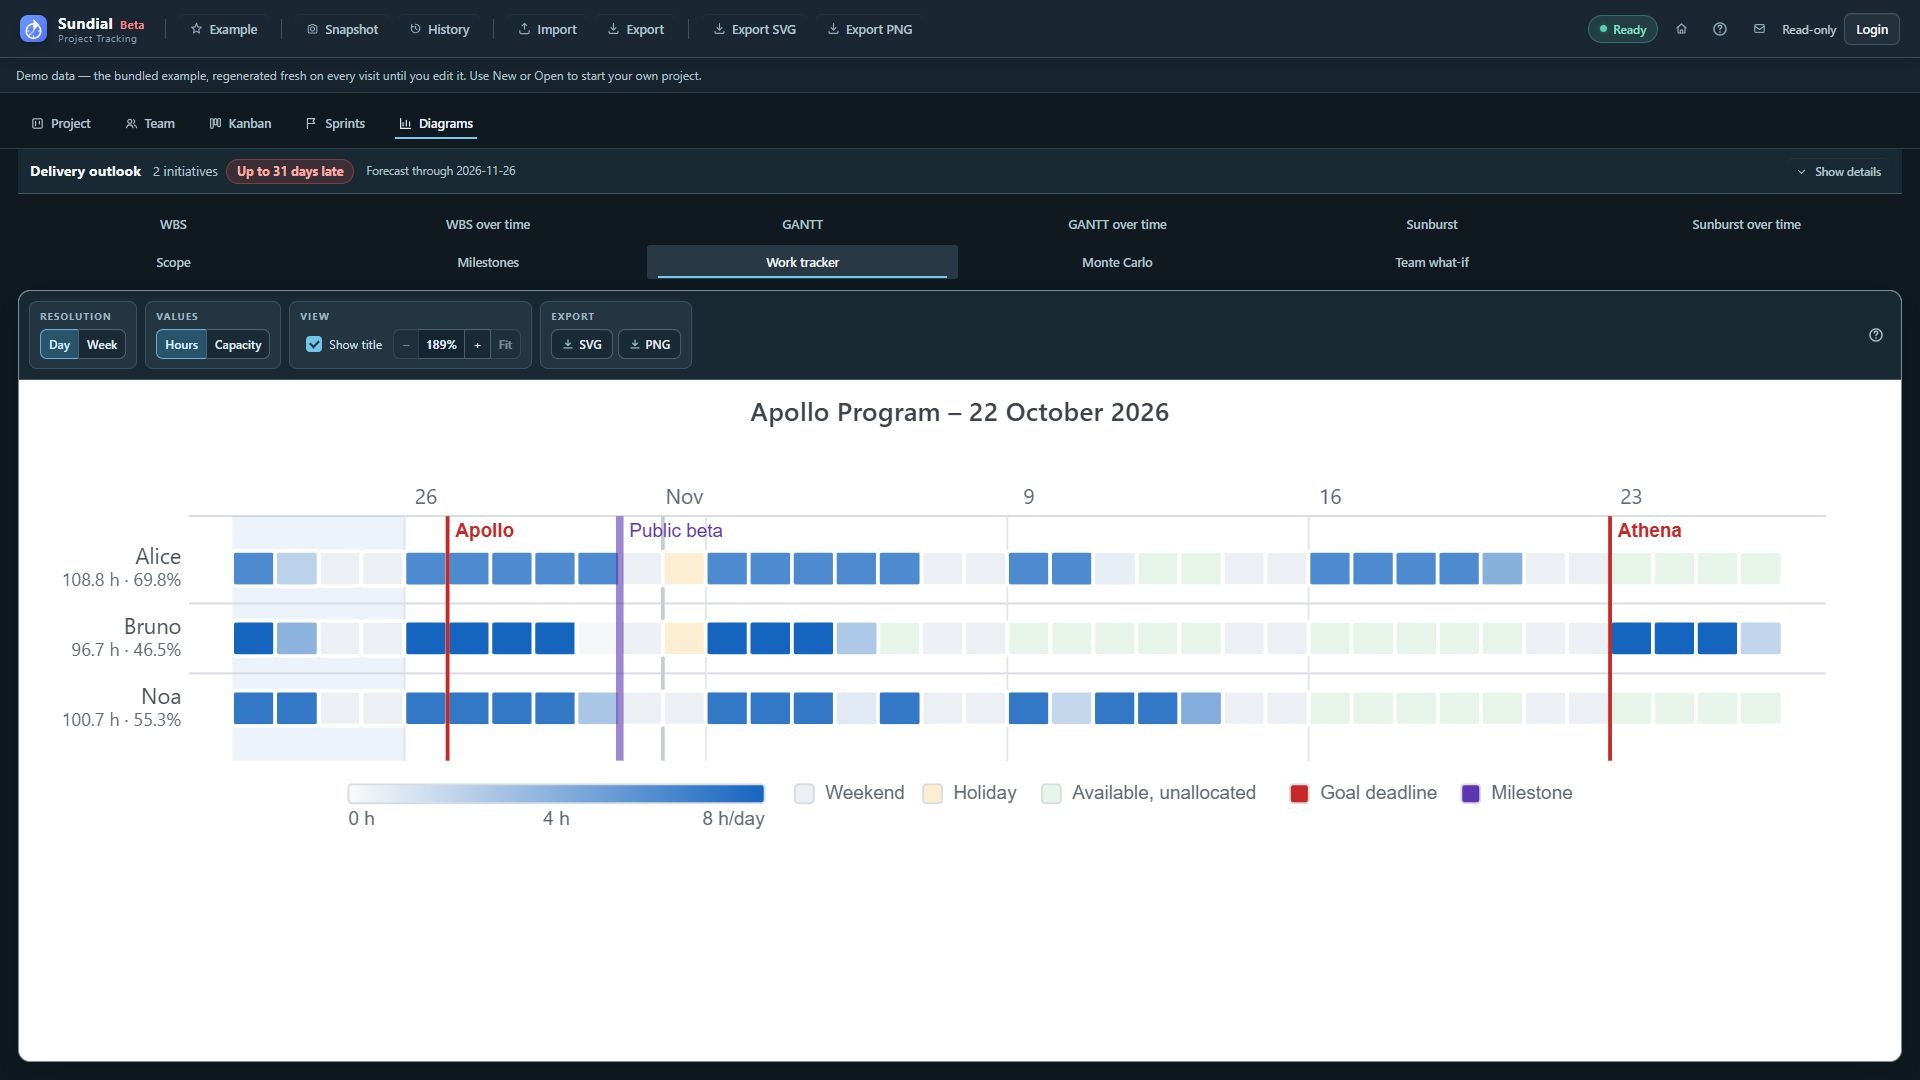Take a Snapshot of the project
This screenshot has width=1920, height=1080.
(x=342, y=29)
